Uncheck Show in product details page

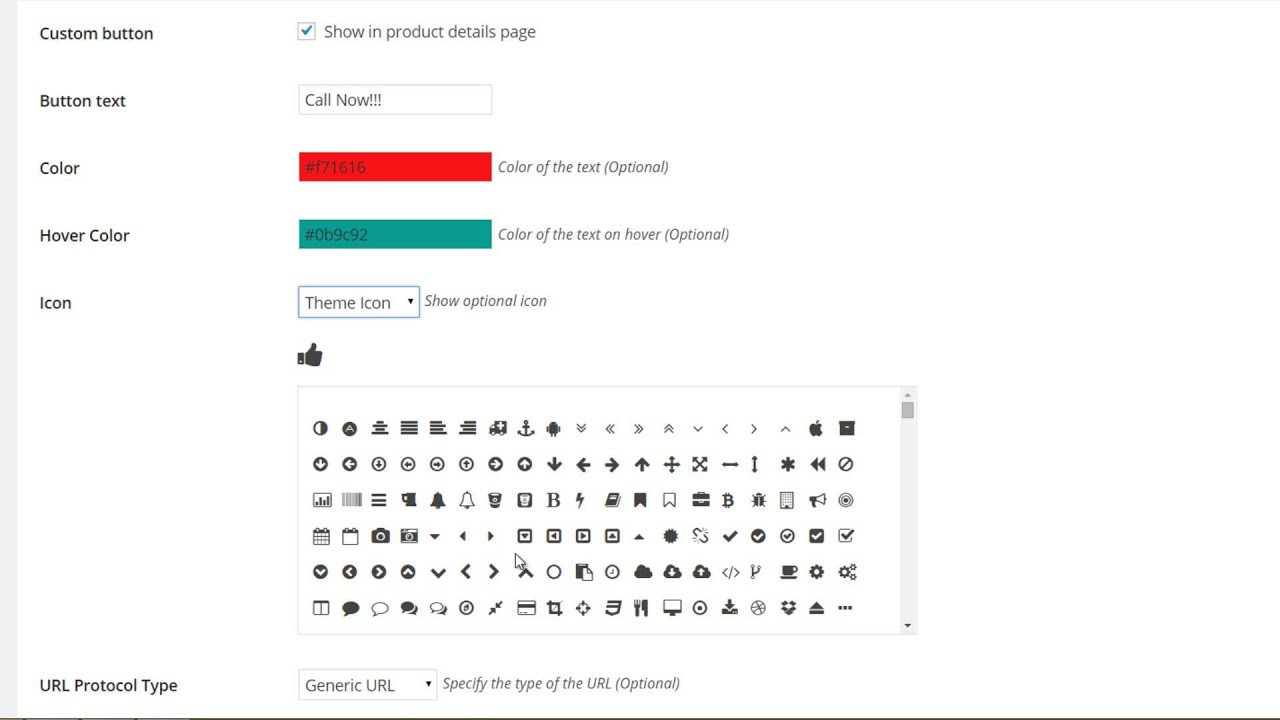click(x=307, y=32)
